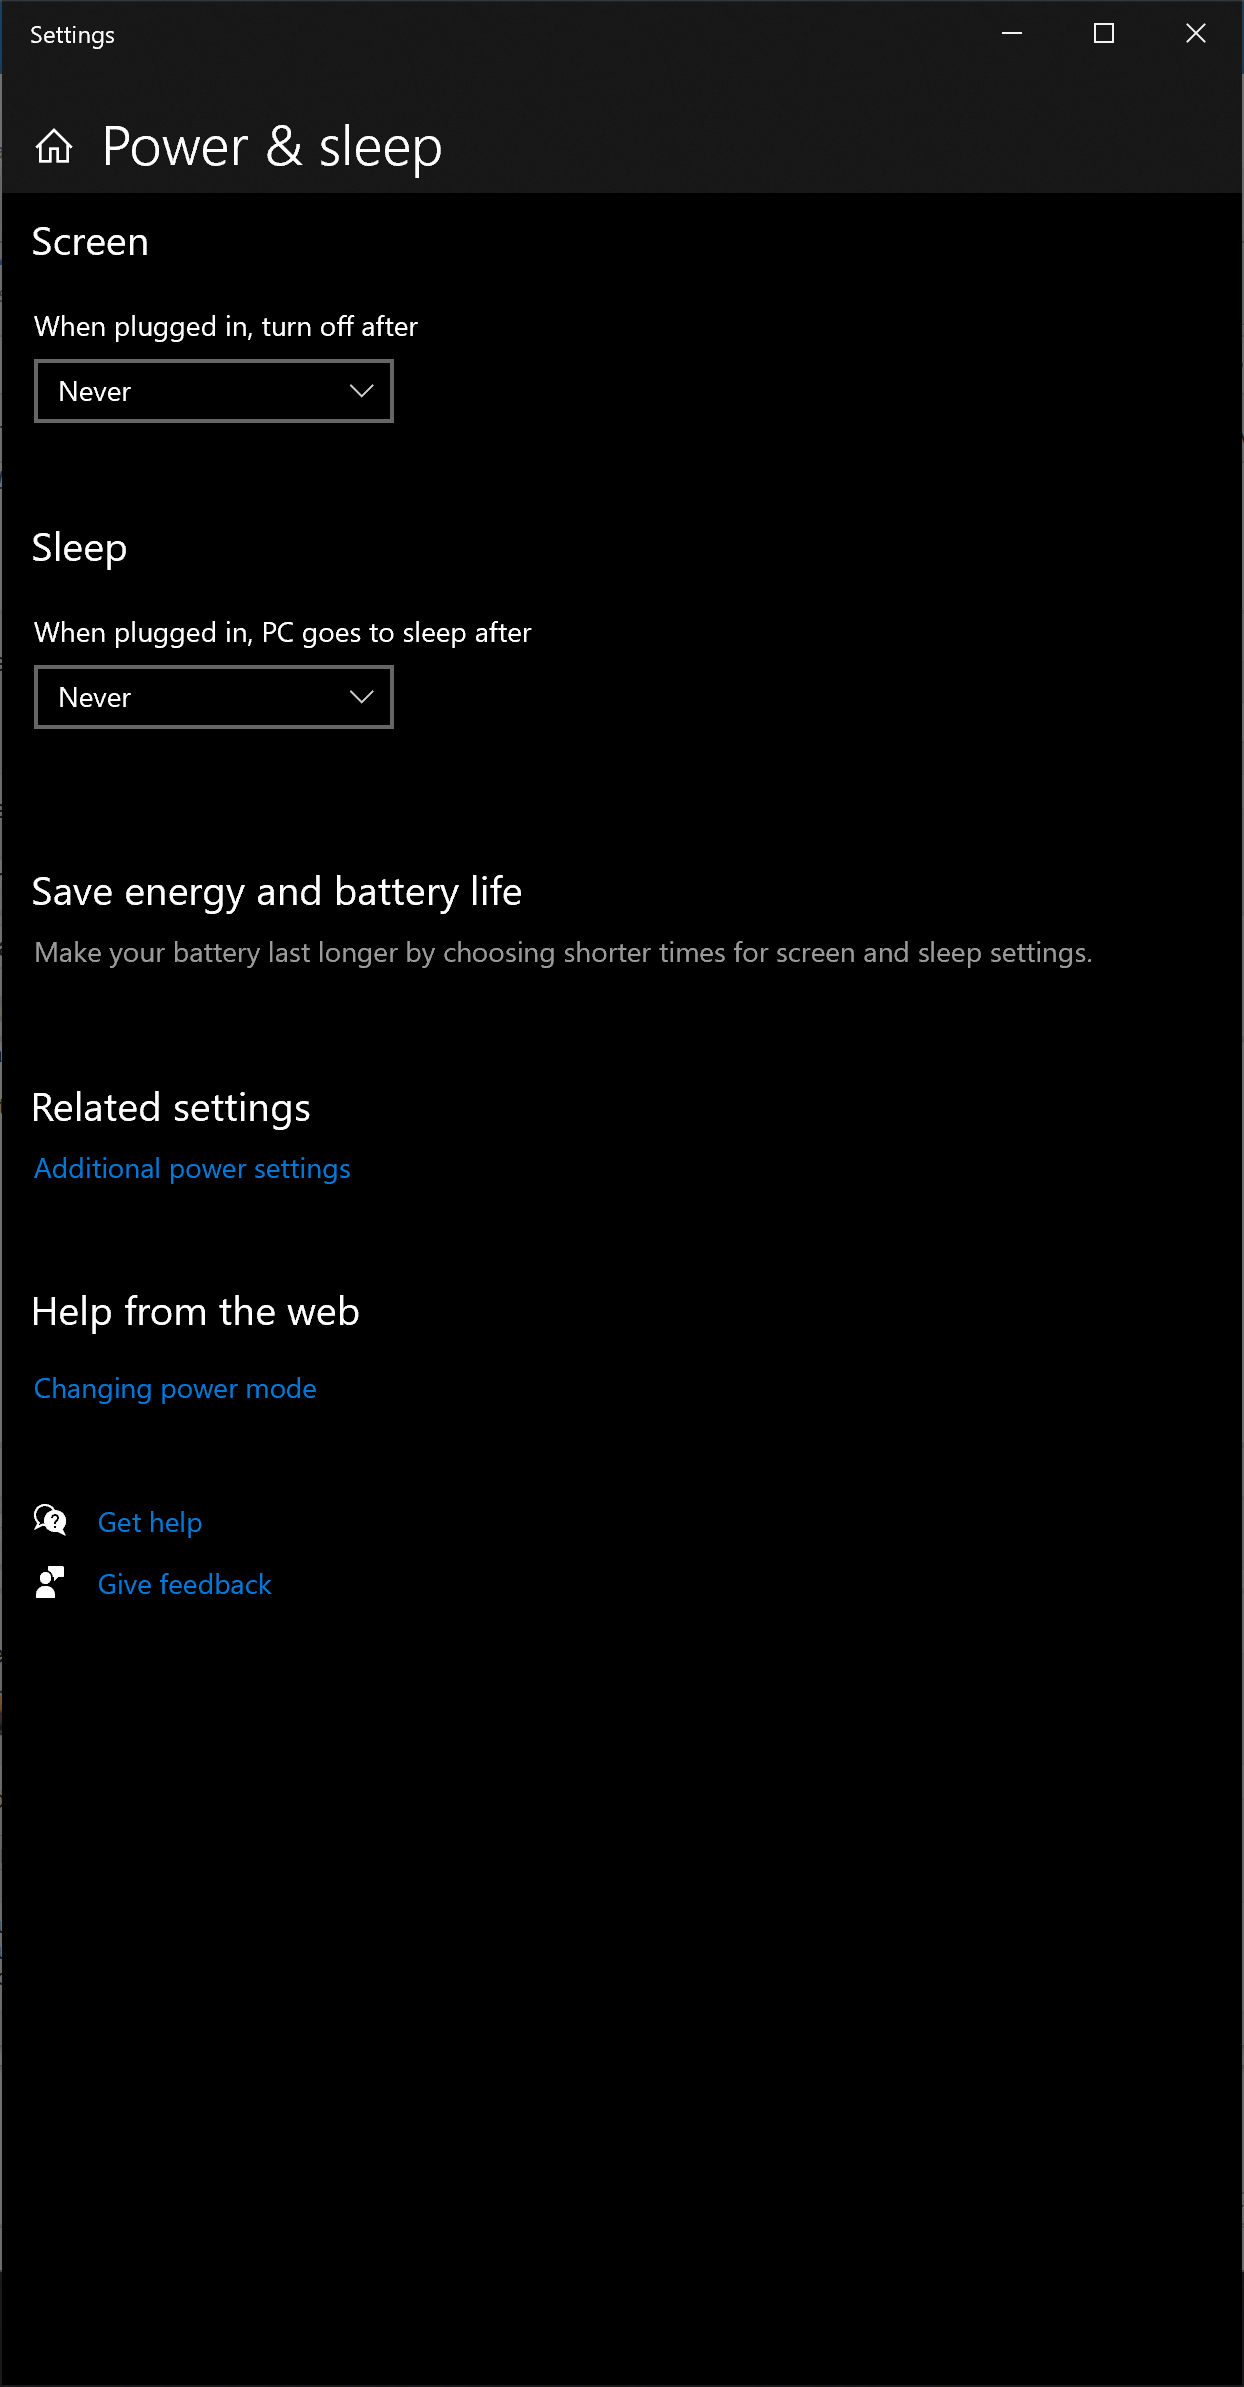Click chevron arrow on Screen Never dropdown
Viewport: 1244px width, 2387px height.
[x=362, y=391]
